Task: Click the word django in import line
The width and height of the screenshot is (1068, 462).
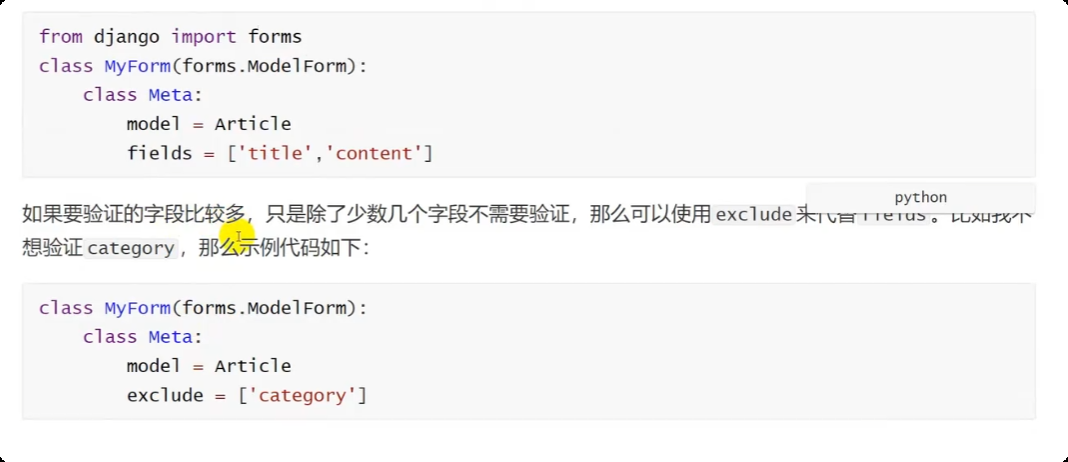Action: tap(127, 37)
